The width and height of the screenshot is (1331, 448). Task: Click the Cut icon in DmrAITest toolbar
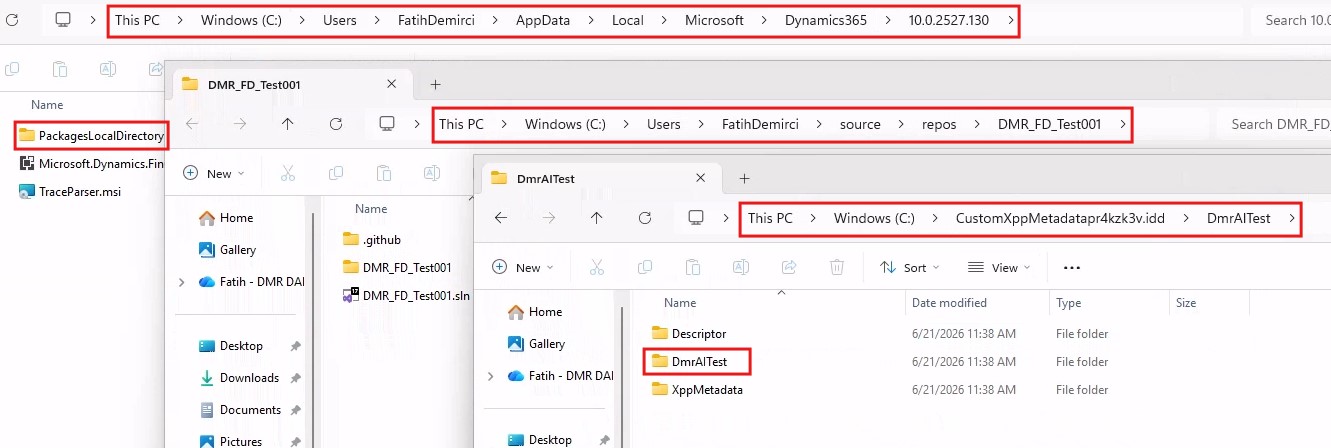click(x=597, y=267)
